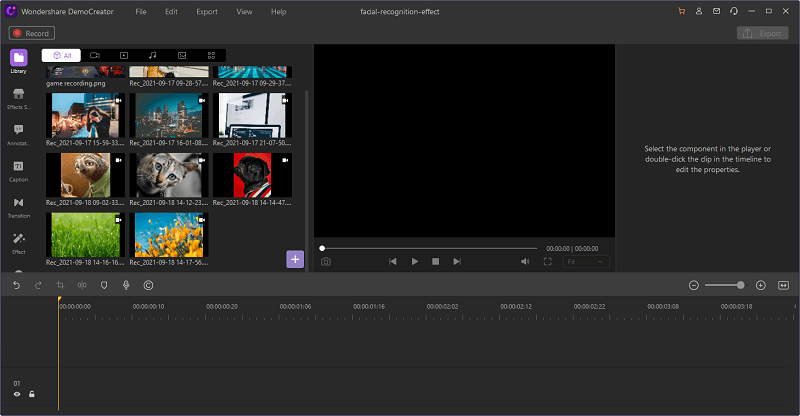Image resolution: width=800 pixels, height=416 pixels.
Task: Toggle lock on track 01
Action: [x=32, y=394]
